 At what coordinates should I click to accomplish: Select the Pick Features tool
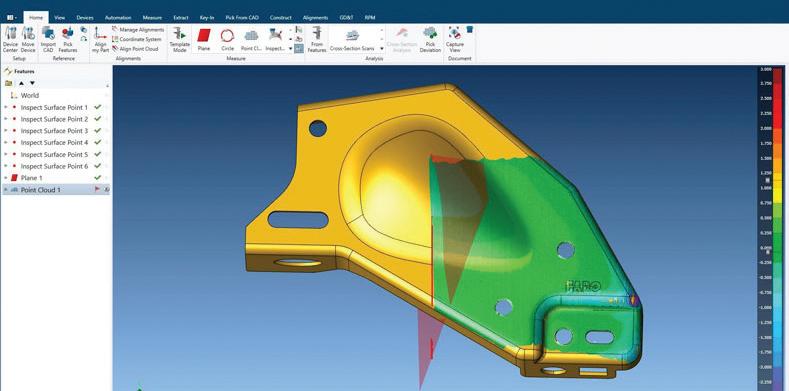pyautogui.click(x=67, y=40)
